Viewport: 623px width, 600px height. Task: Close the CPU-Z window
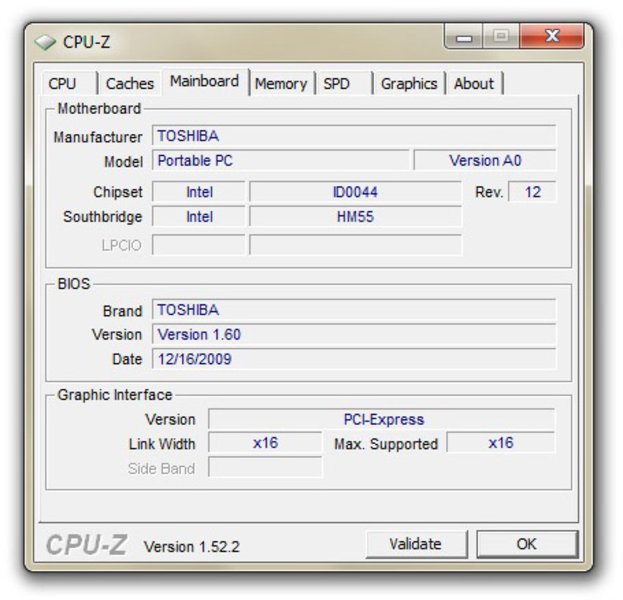tap(551, 36)
